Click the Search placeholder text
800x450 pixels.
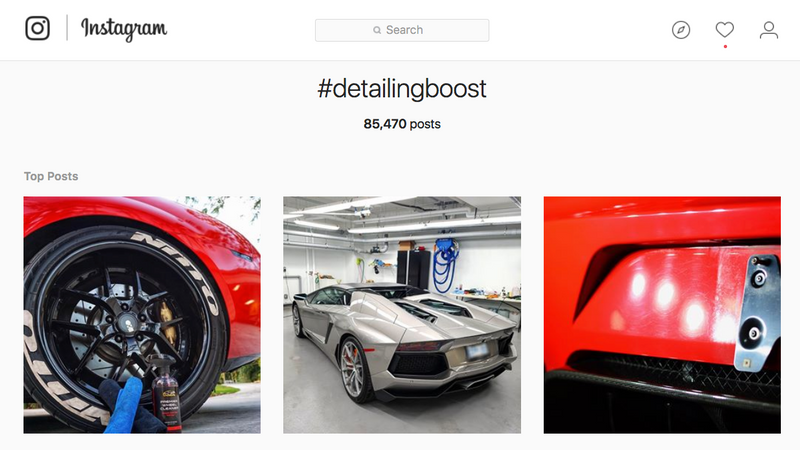click(x=404, y=30)
